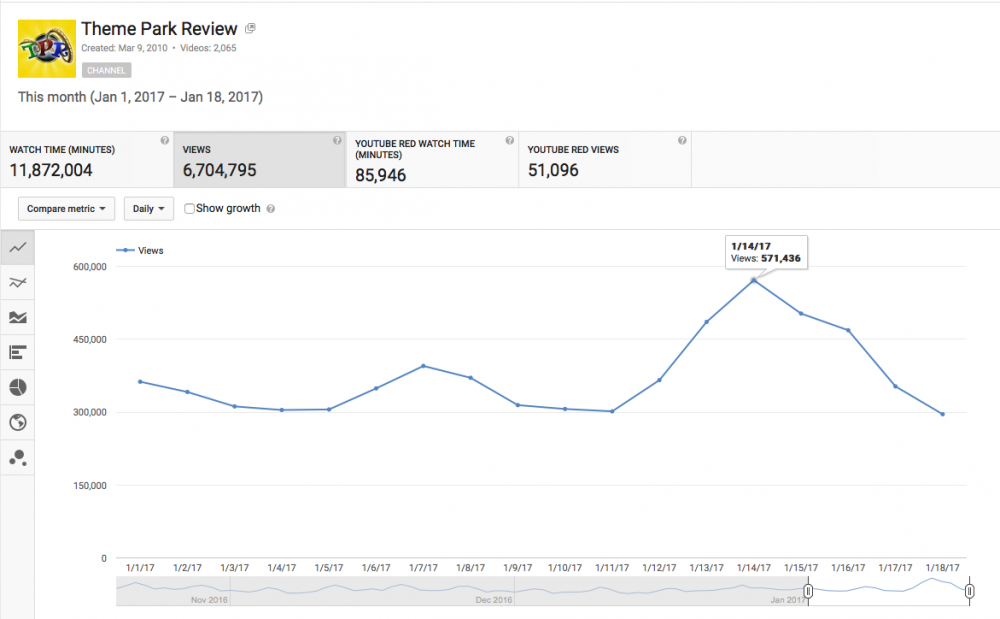Select the line chart view icon

click(x=17, y=247)
